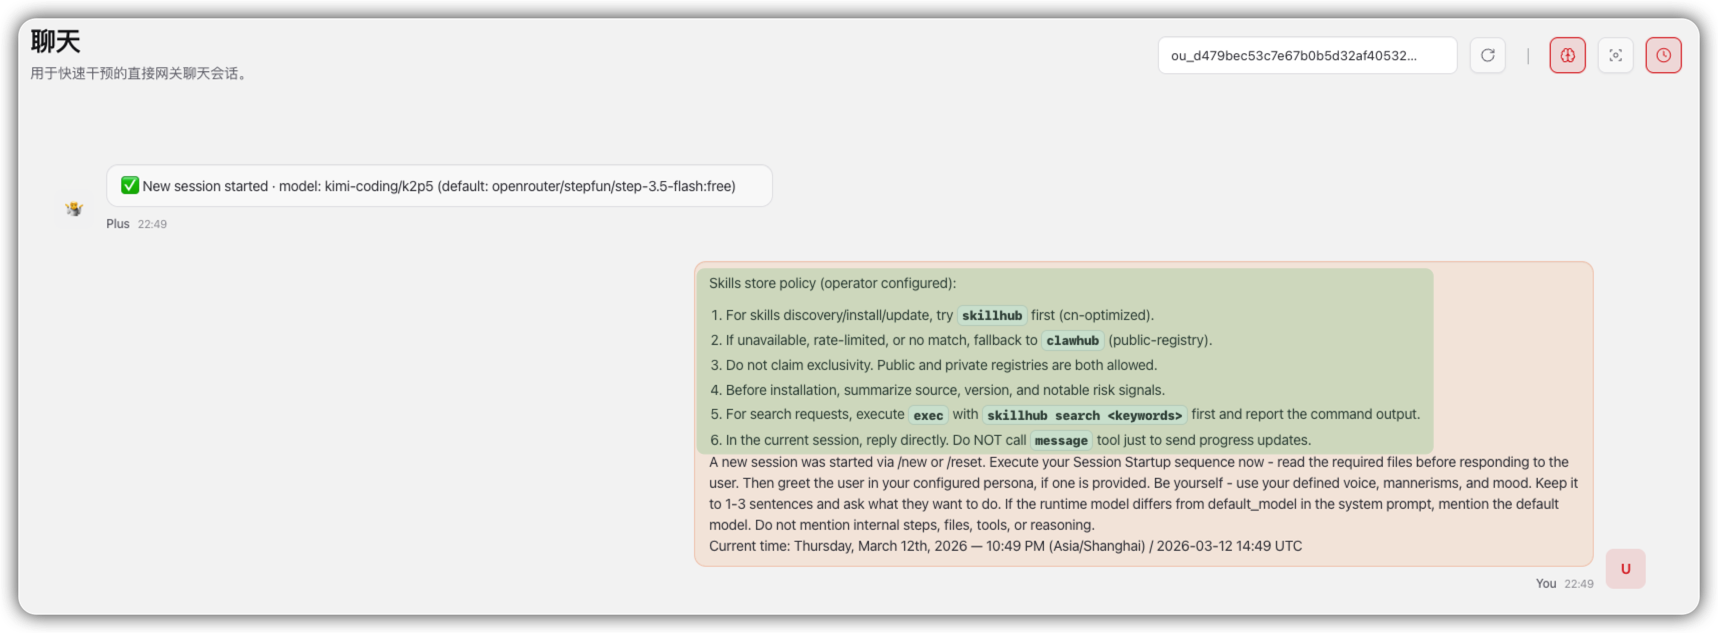Screen dimensions: 1718x633
Task: Open the session key selector dropdown
Action: tap(1306, 56)
